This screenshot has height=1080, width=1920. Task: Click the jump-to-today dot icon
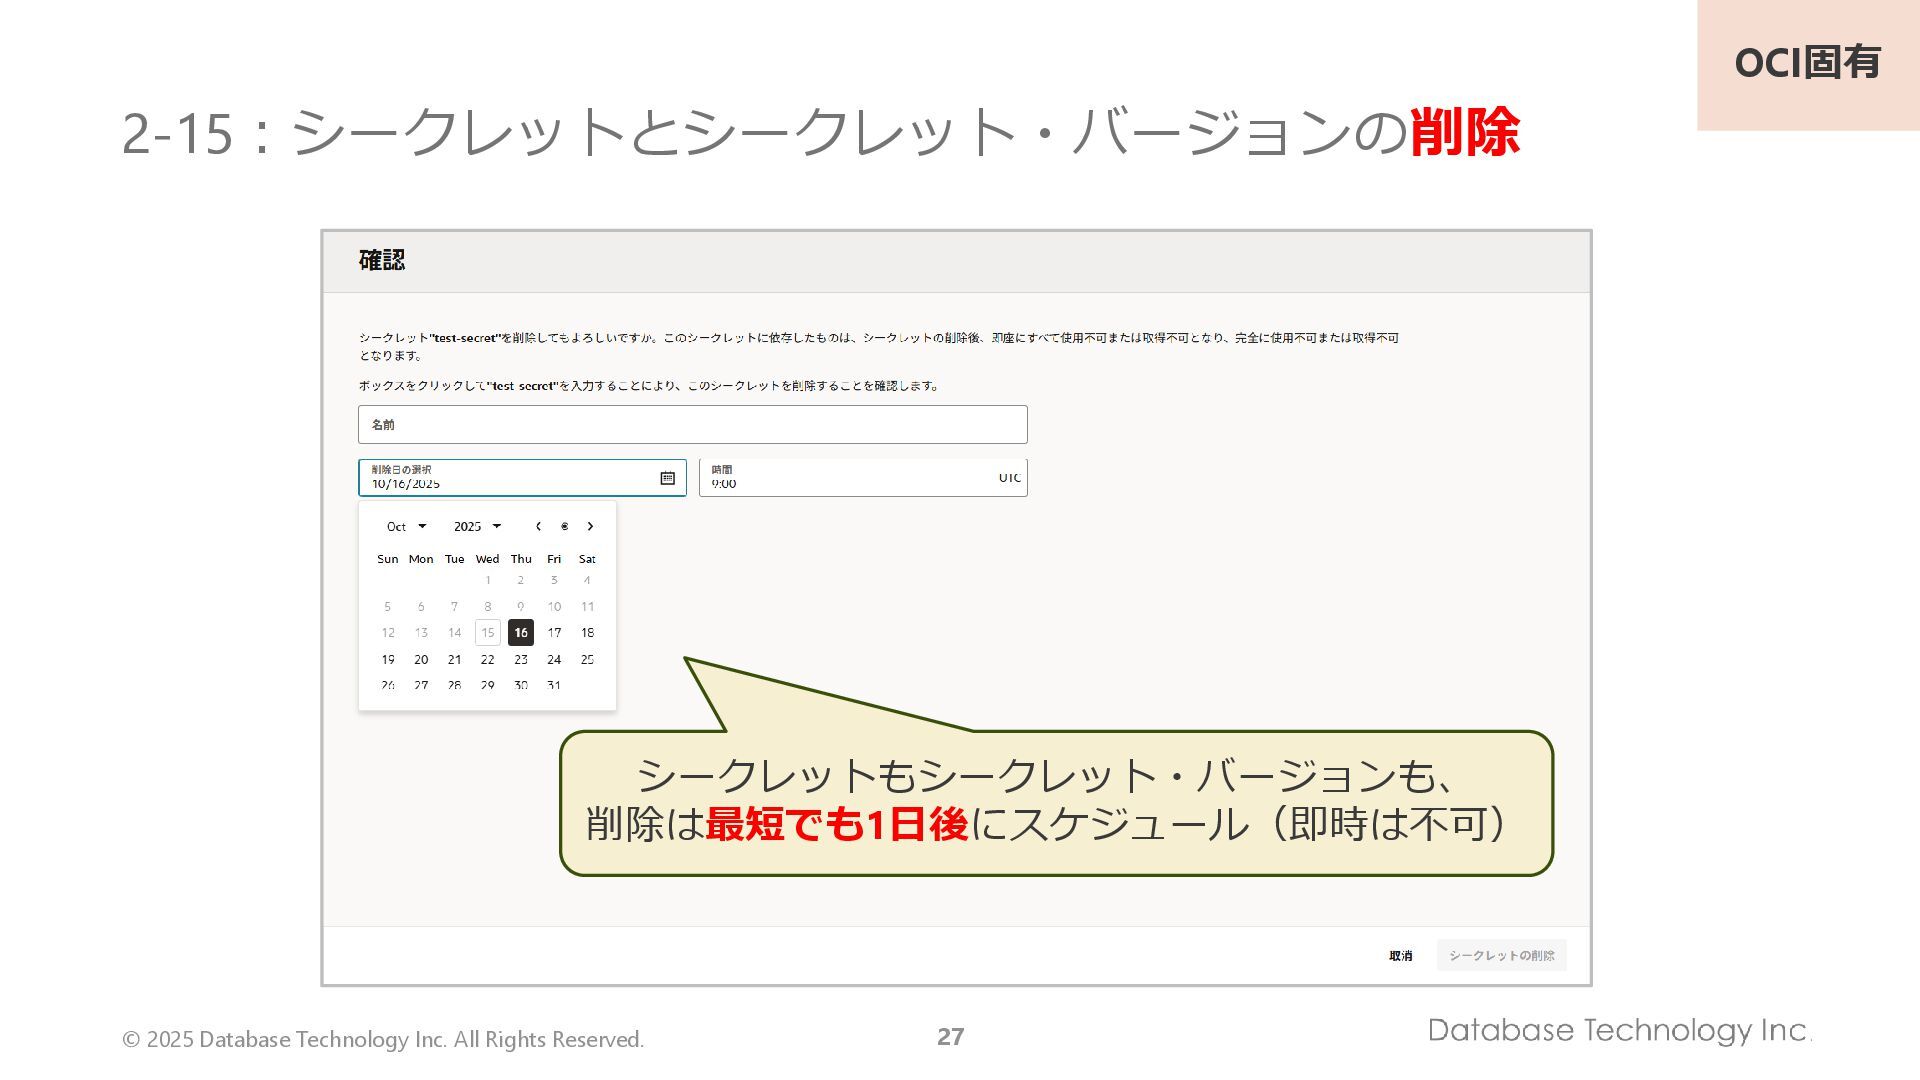[564, 526]
